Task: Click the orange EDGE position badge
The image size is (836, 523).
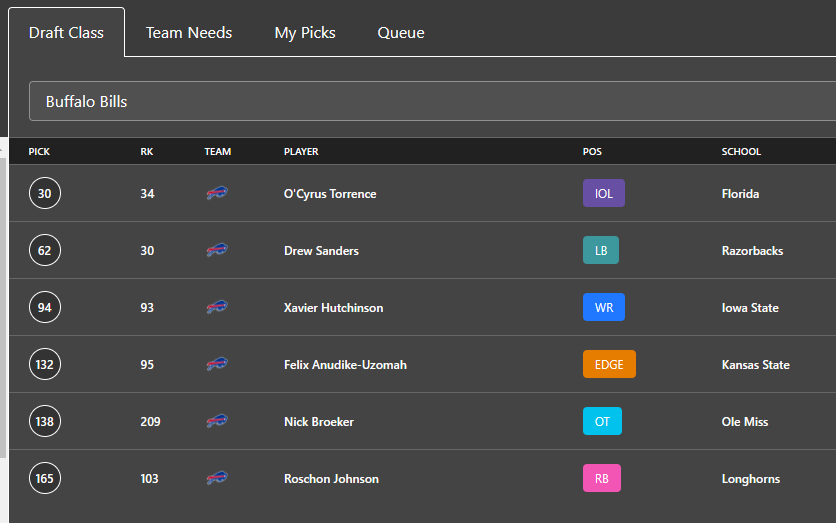Action: (x=609, y=364)
